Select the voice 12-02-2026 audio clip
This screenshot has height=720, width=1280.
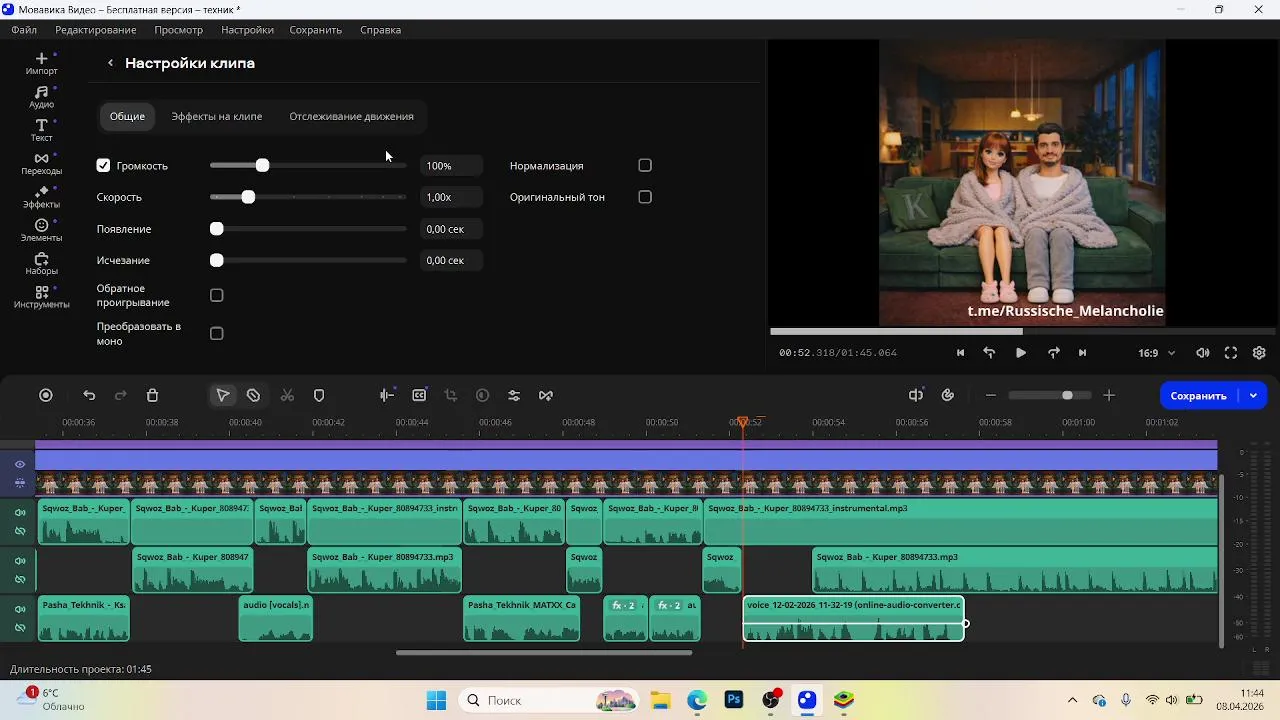854,618
